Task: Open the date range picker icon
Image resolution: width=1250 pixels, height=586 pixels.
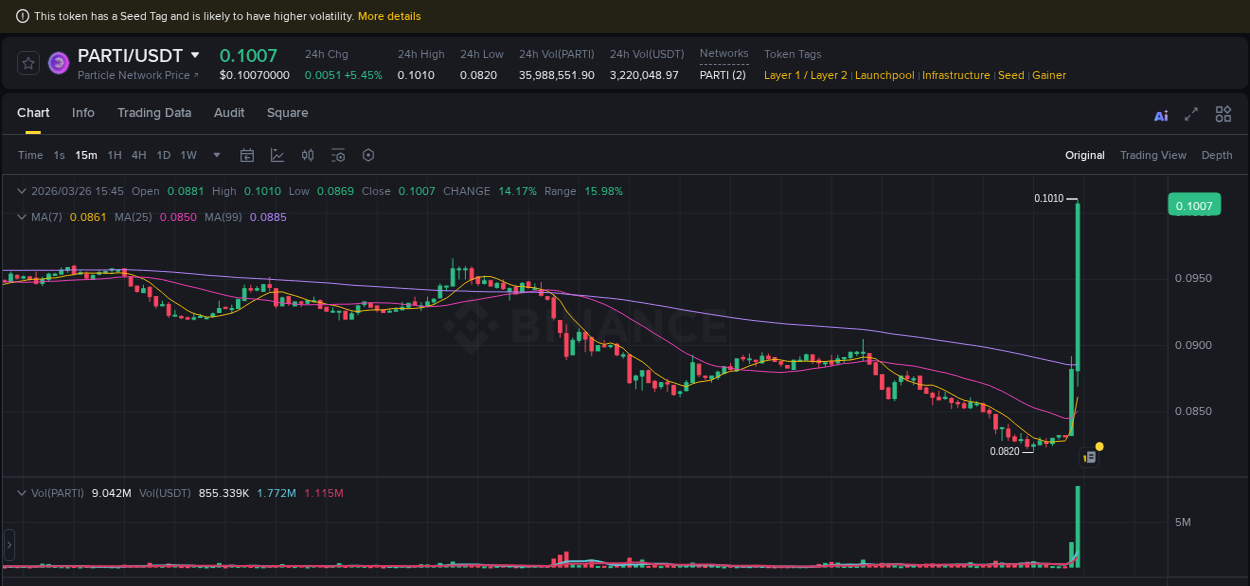Action: [247, 155]
